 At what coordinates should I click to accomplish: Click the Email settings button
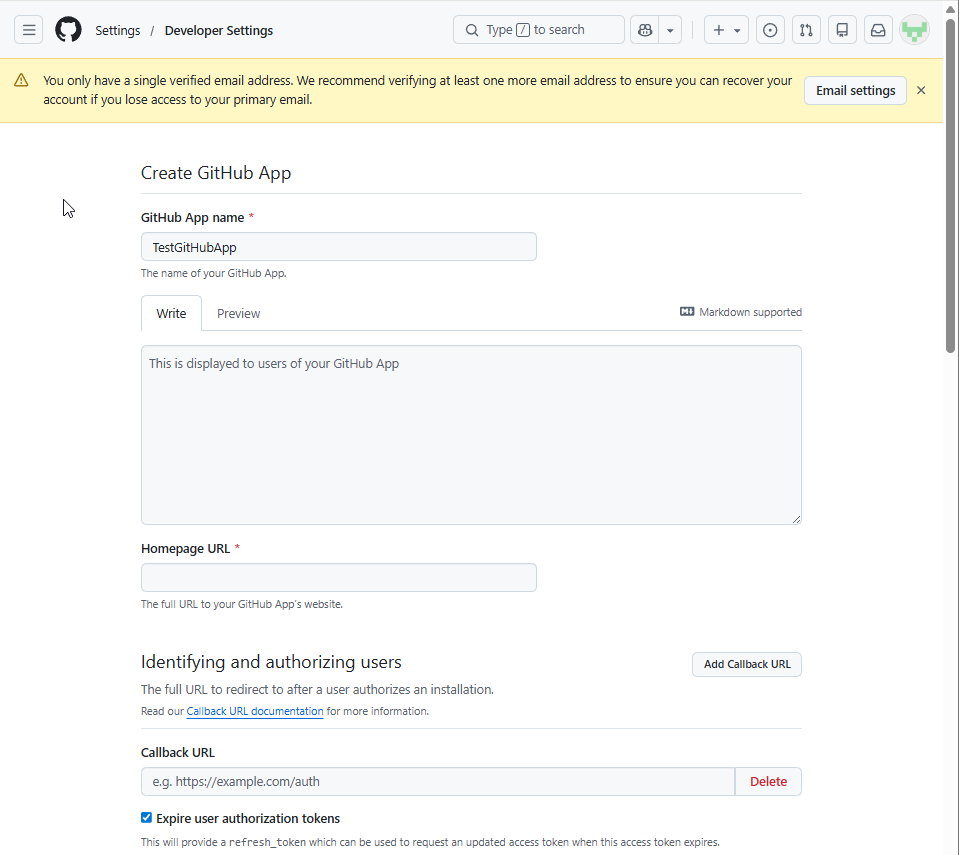pyautogui.click(x=855, y=91)
